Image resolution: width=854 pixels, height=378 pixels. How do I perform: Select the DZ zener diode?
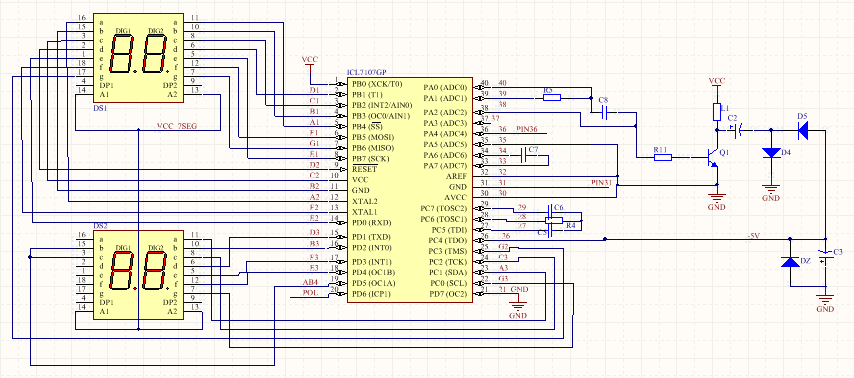pos(790,262)
